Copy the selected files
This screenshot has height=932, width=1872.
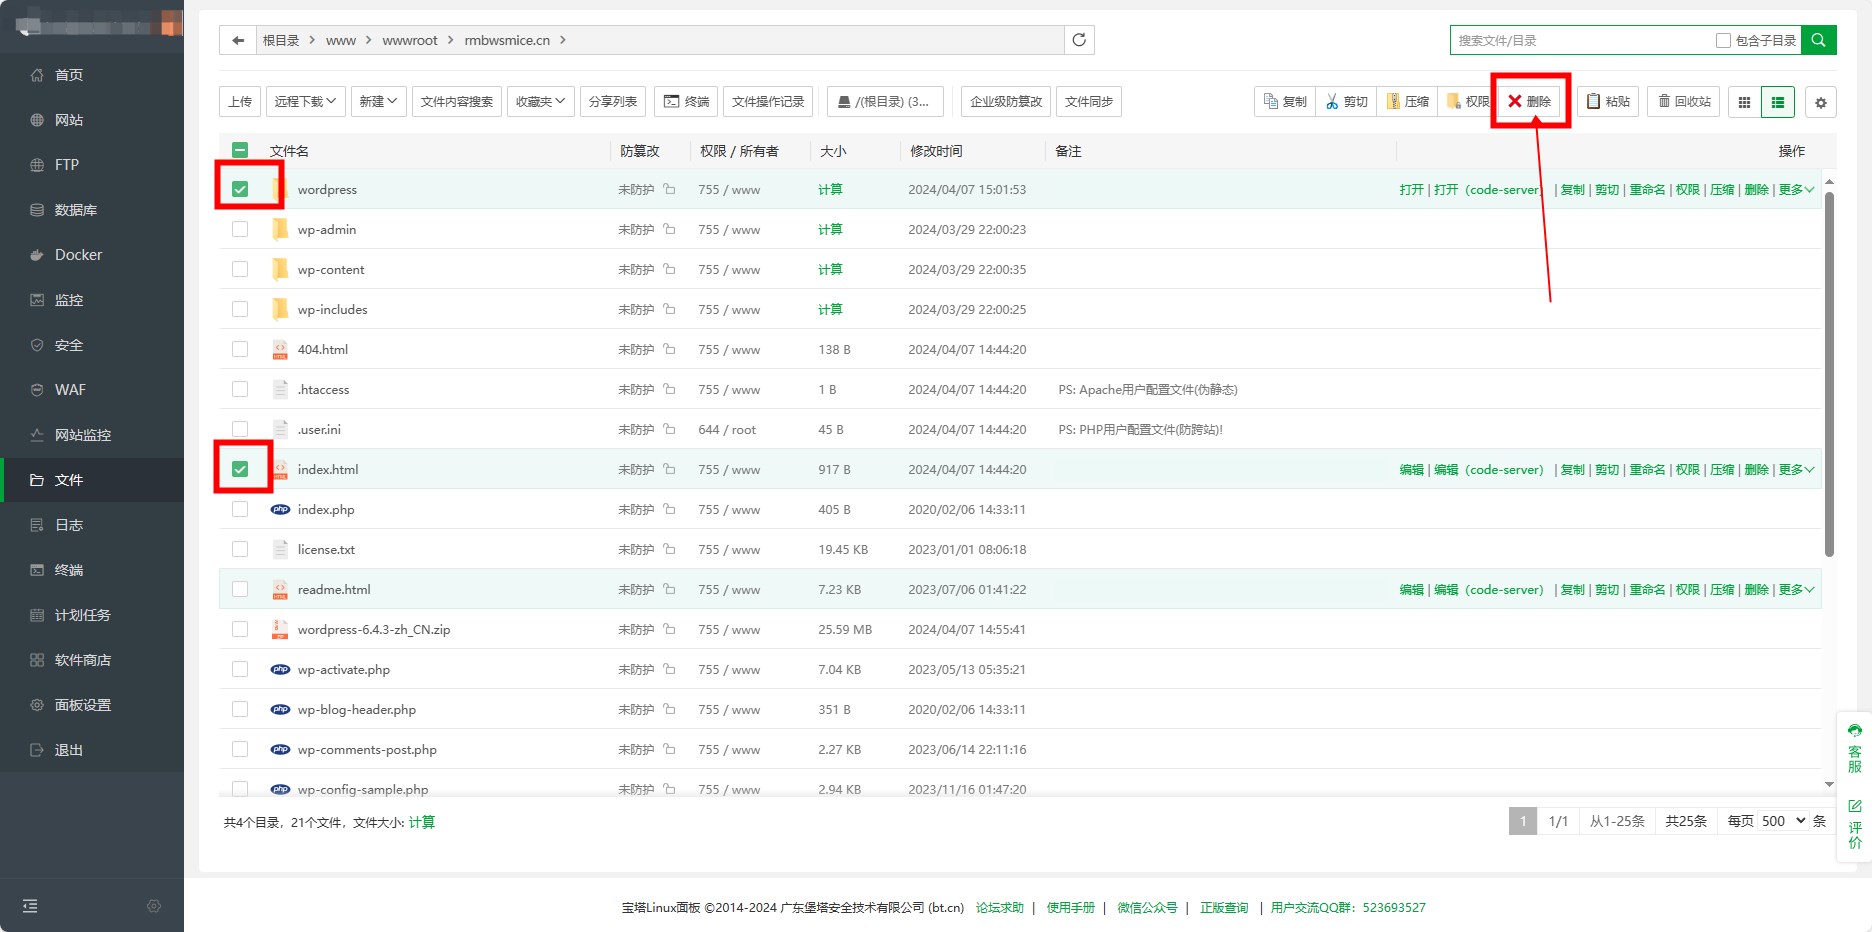click(x=1285, y=101)
